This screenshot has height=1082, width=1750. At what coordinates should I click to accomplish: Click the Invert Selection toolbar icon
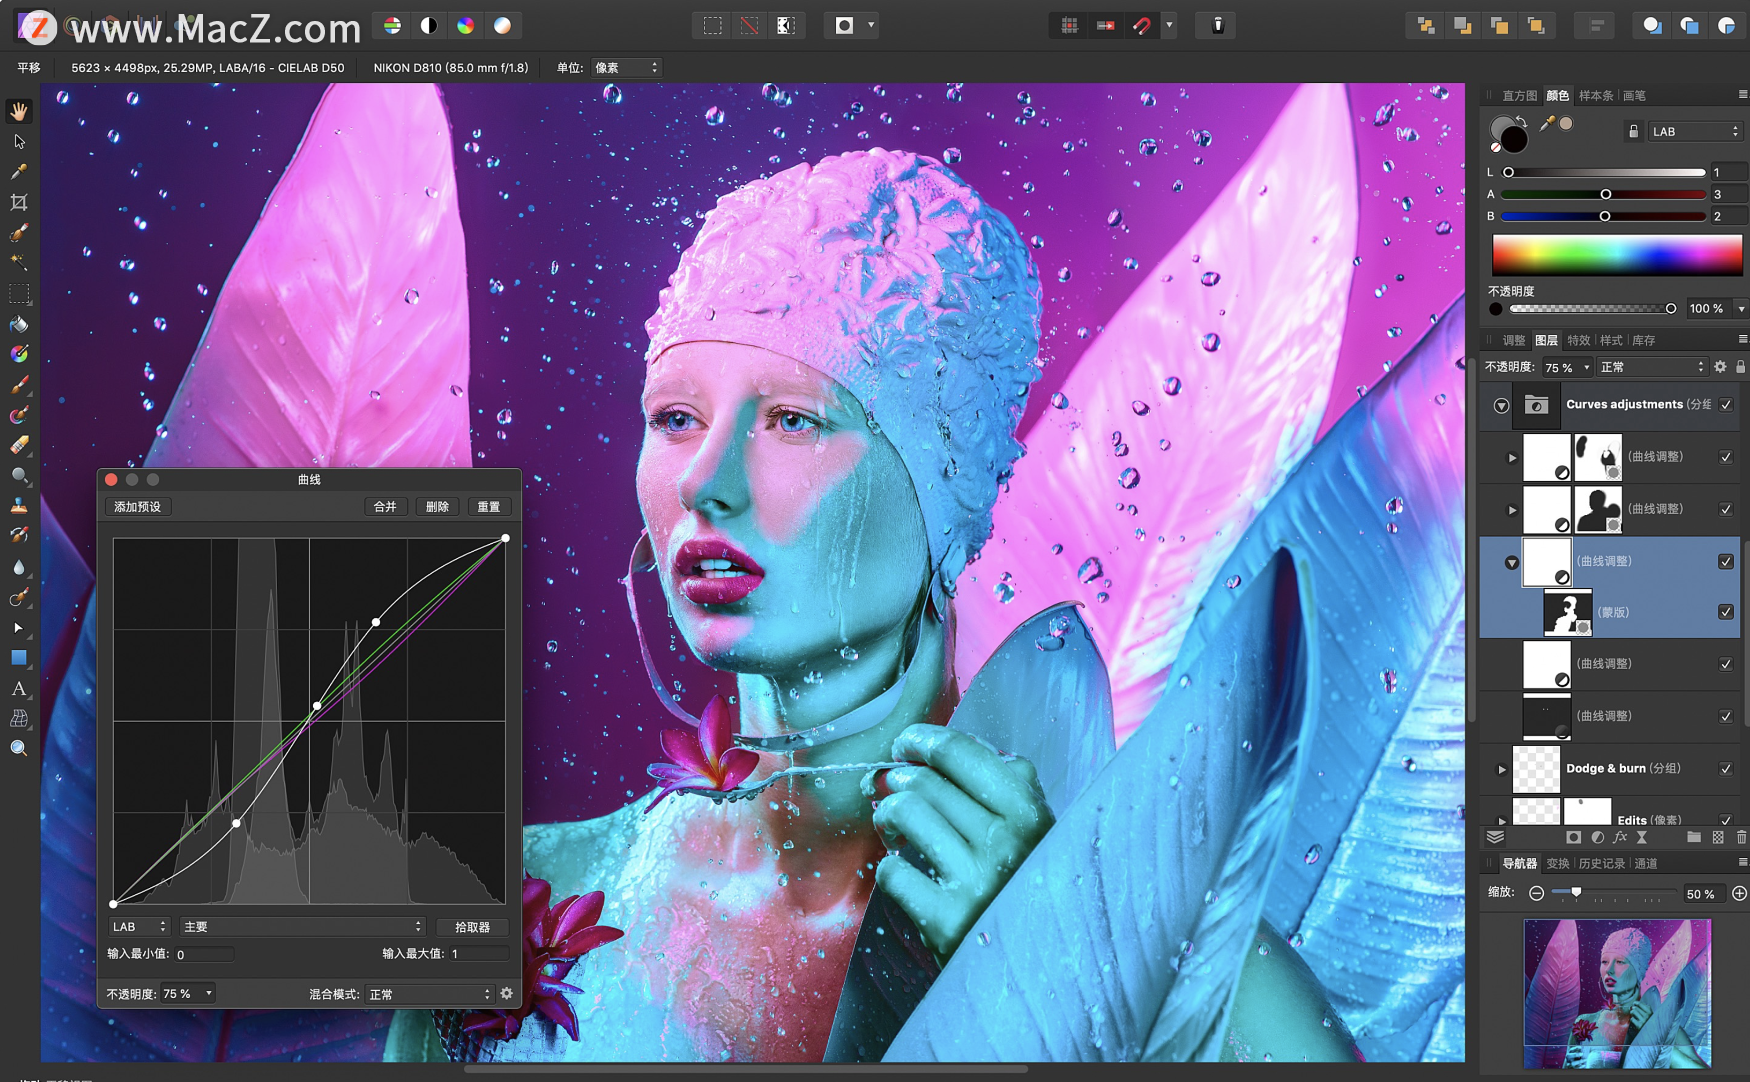(x=786, y=26)
